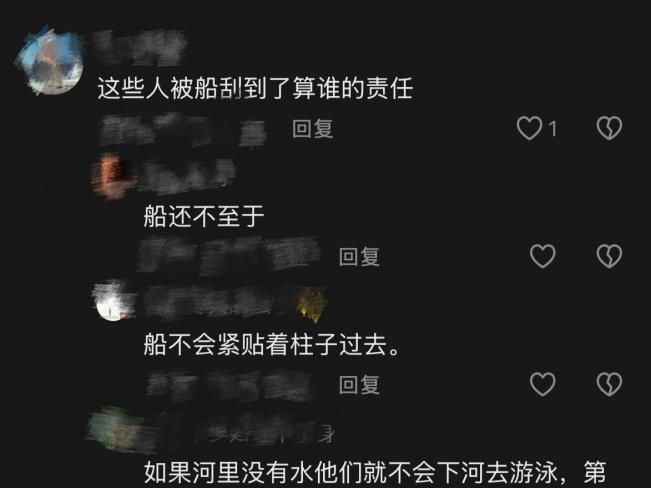
Task: Tap broken-heart icon for "船还不至于" reply
Action: tap(609, 255)
